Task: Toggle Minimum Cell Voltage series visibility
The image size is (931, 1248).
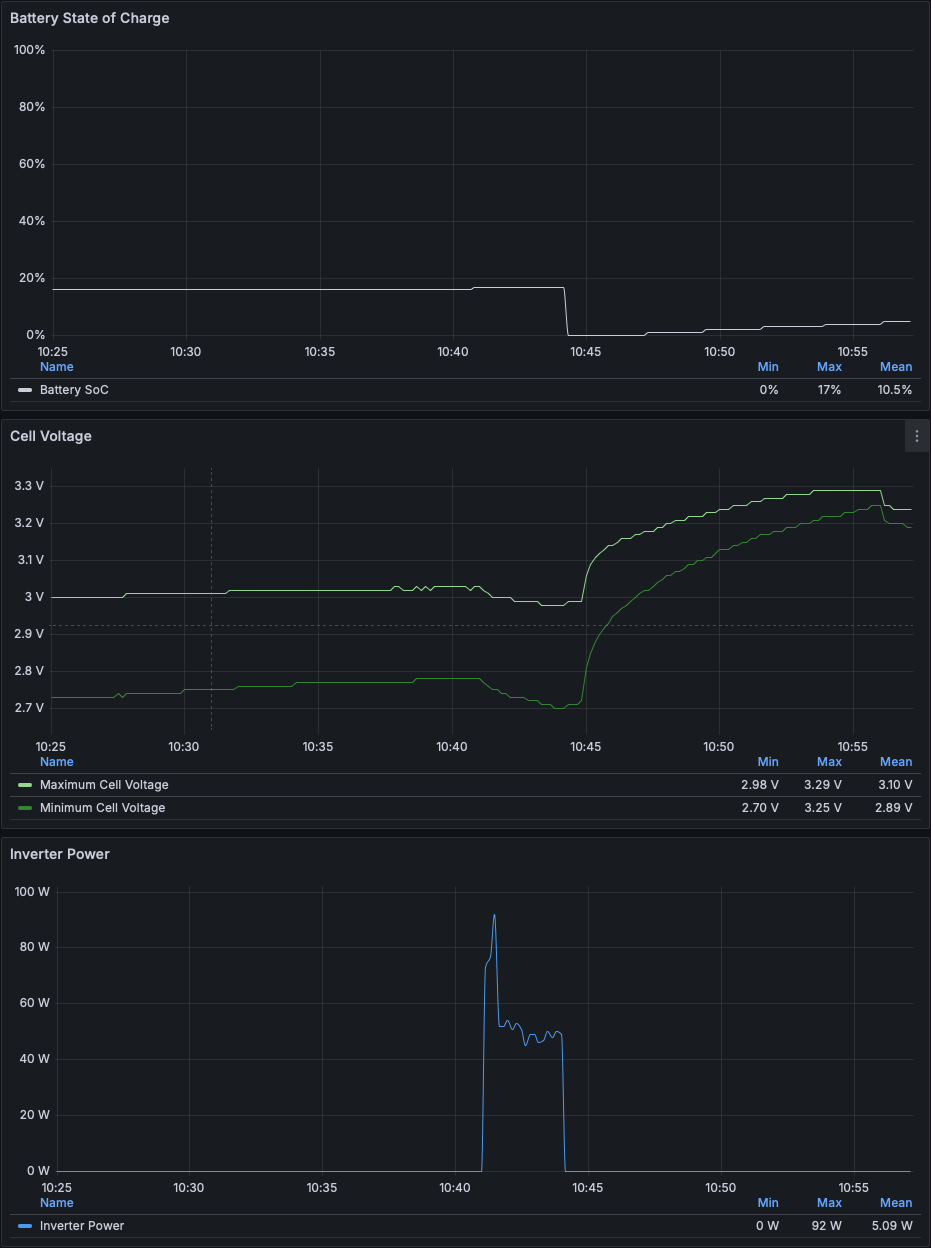Action: (x=102, y=808)
